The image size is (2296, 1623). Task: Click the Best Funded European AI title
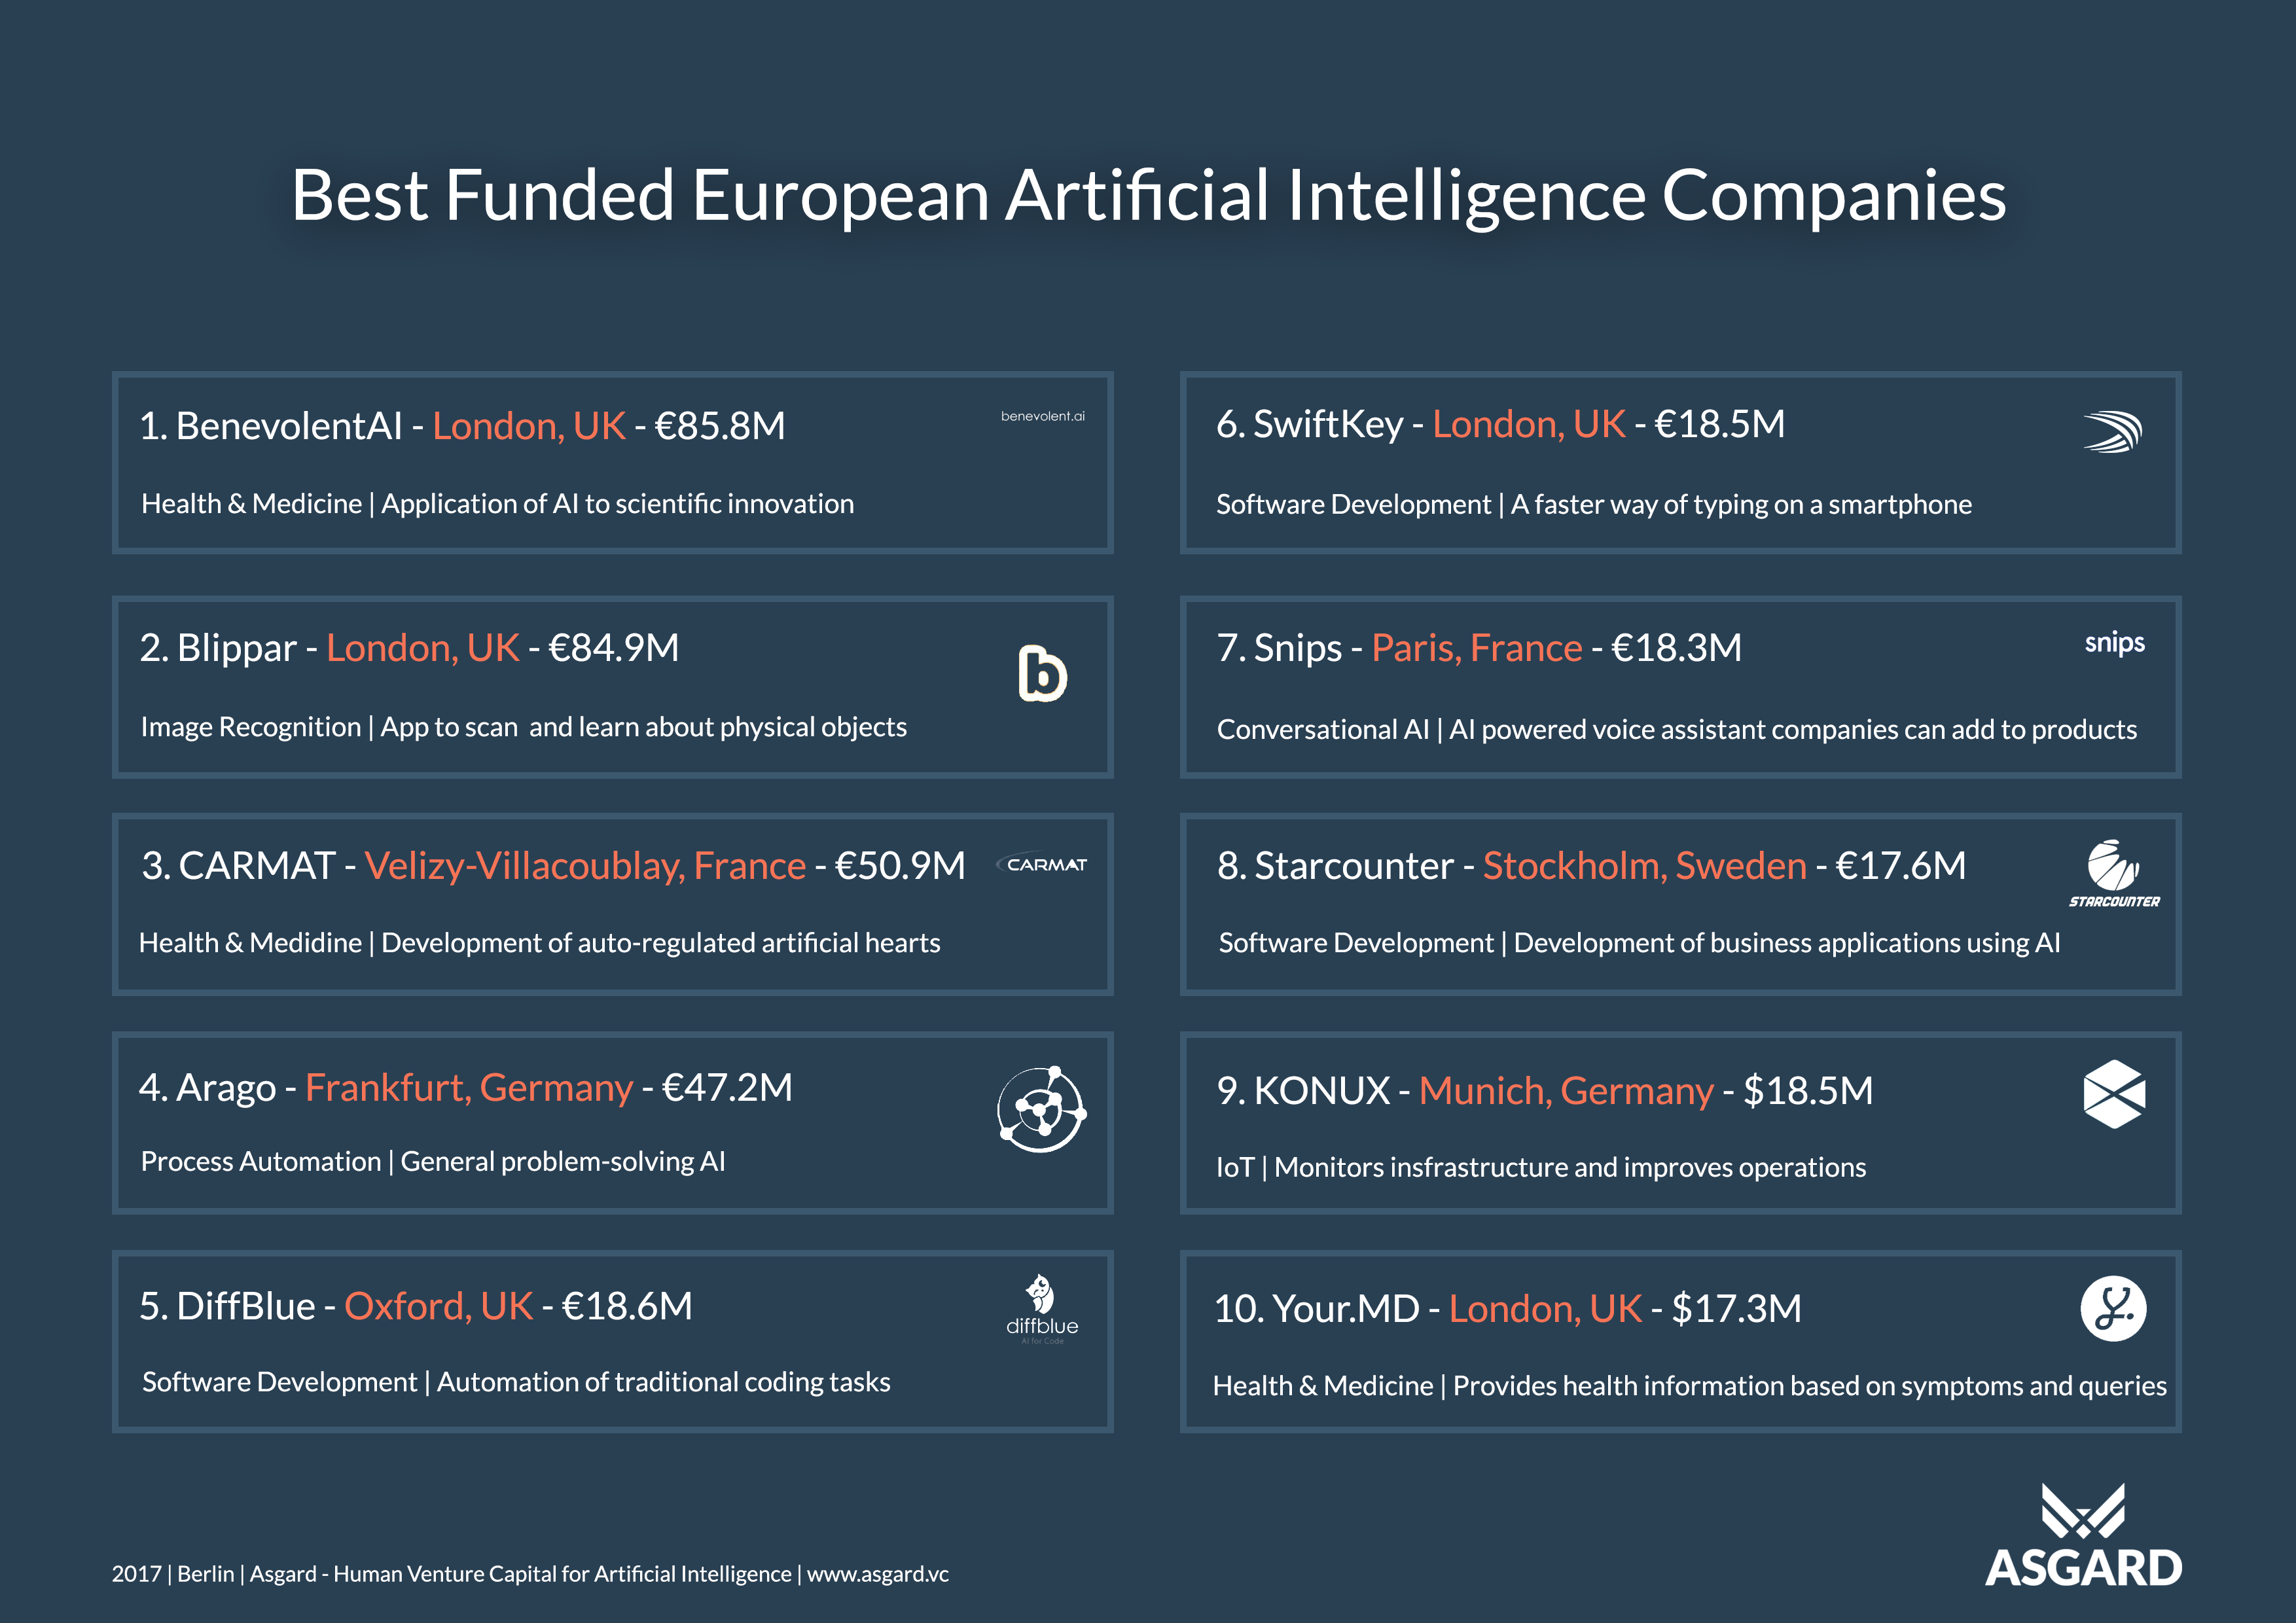click(x=1148, y=195)
